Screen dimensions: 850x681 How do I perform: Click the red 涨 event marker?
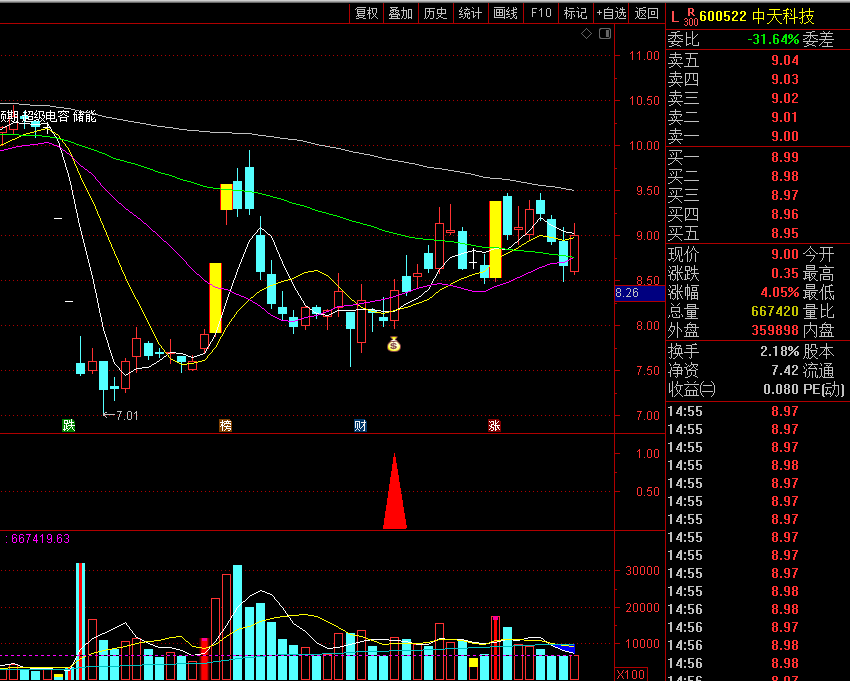click(494, 426)
